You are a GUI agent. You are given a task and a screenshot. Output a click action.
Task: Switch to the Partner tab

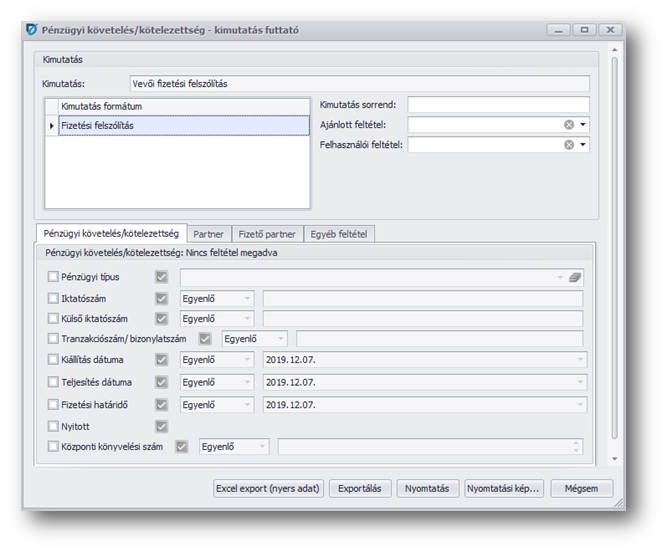(208, 234)
